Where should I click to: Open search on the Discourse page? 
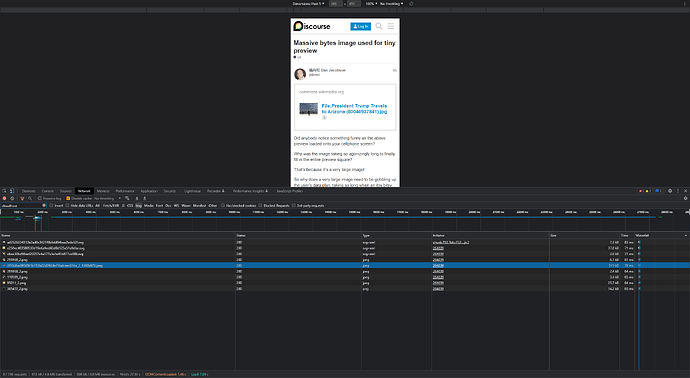[x=379, y=26]
